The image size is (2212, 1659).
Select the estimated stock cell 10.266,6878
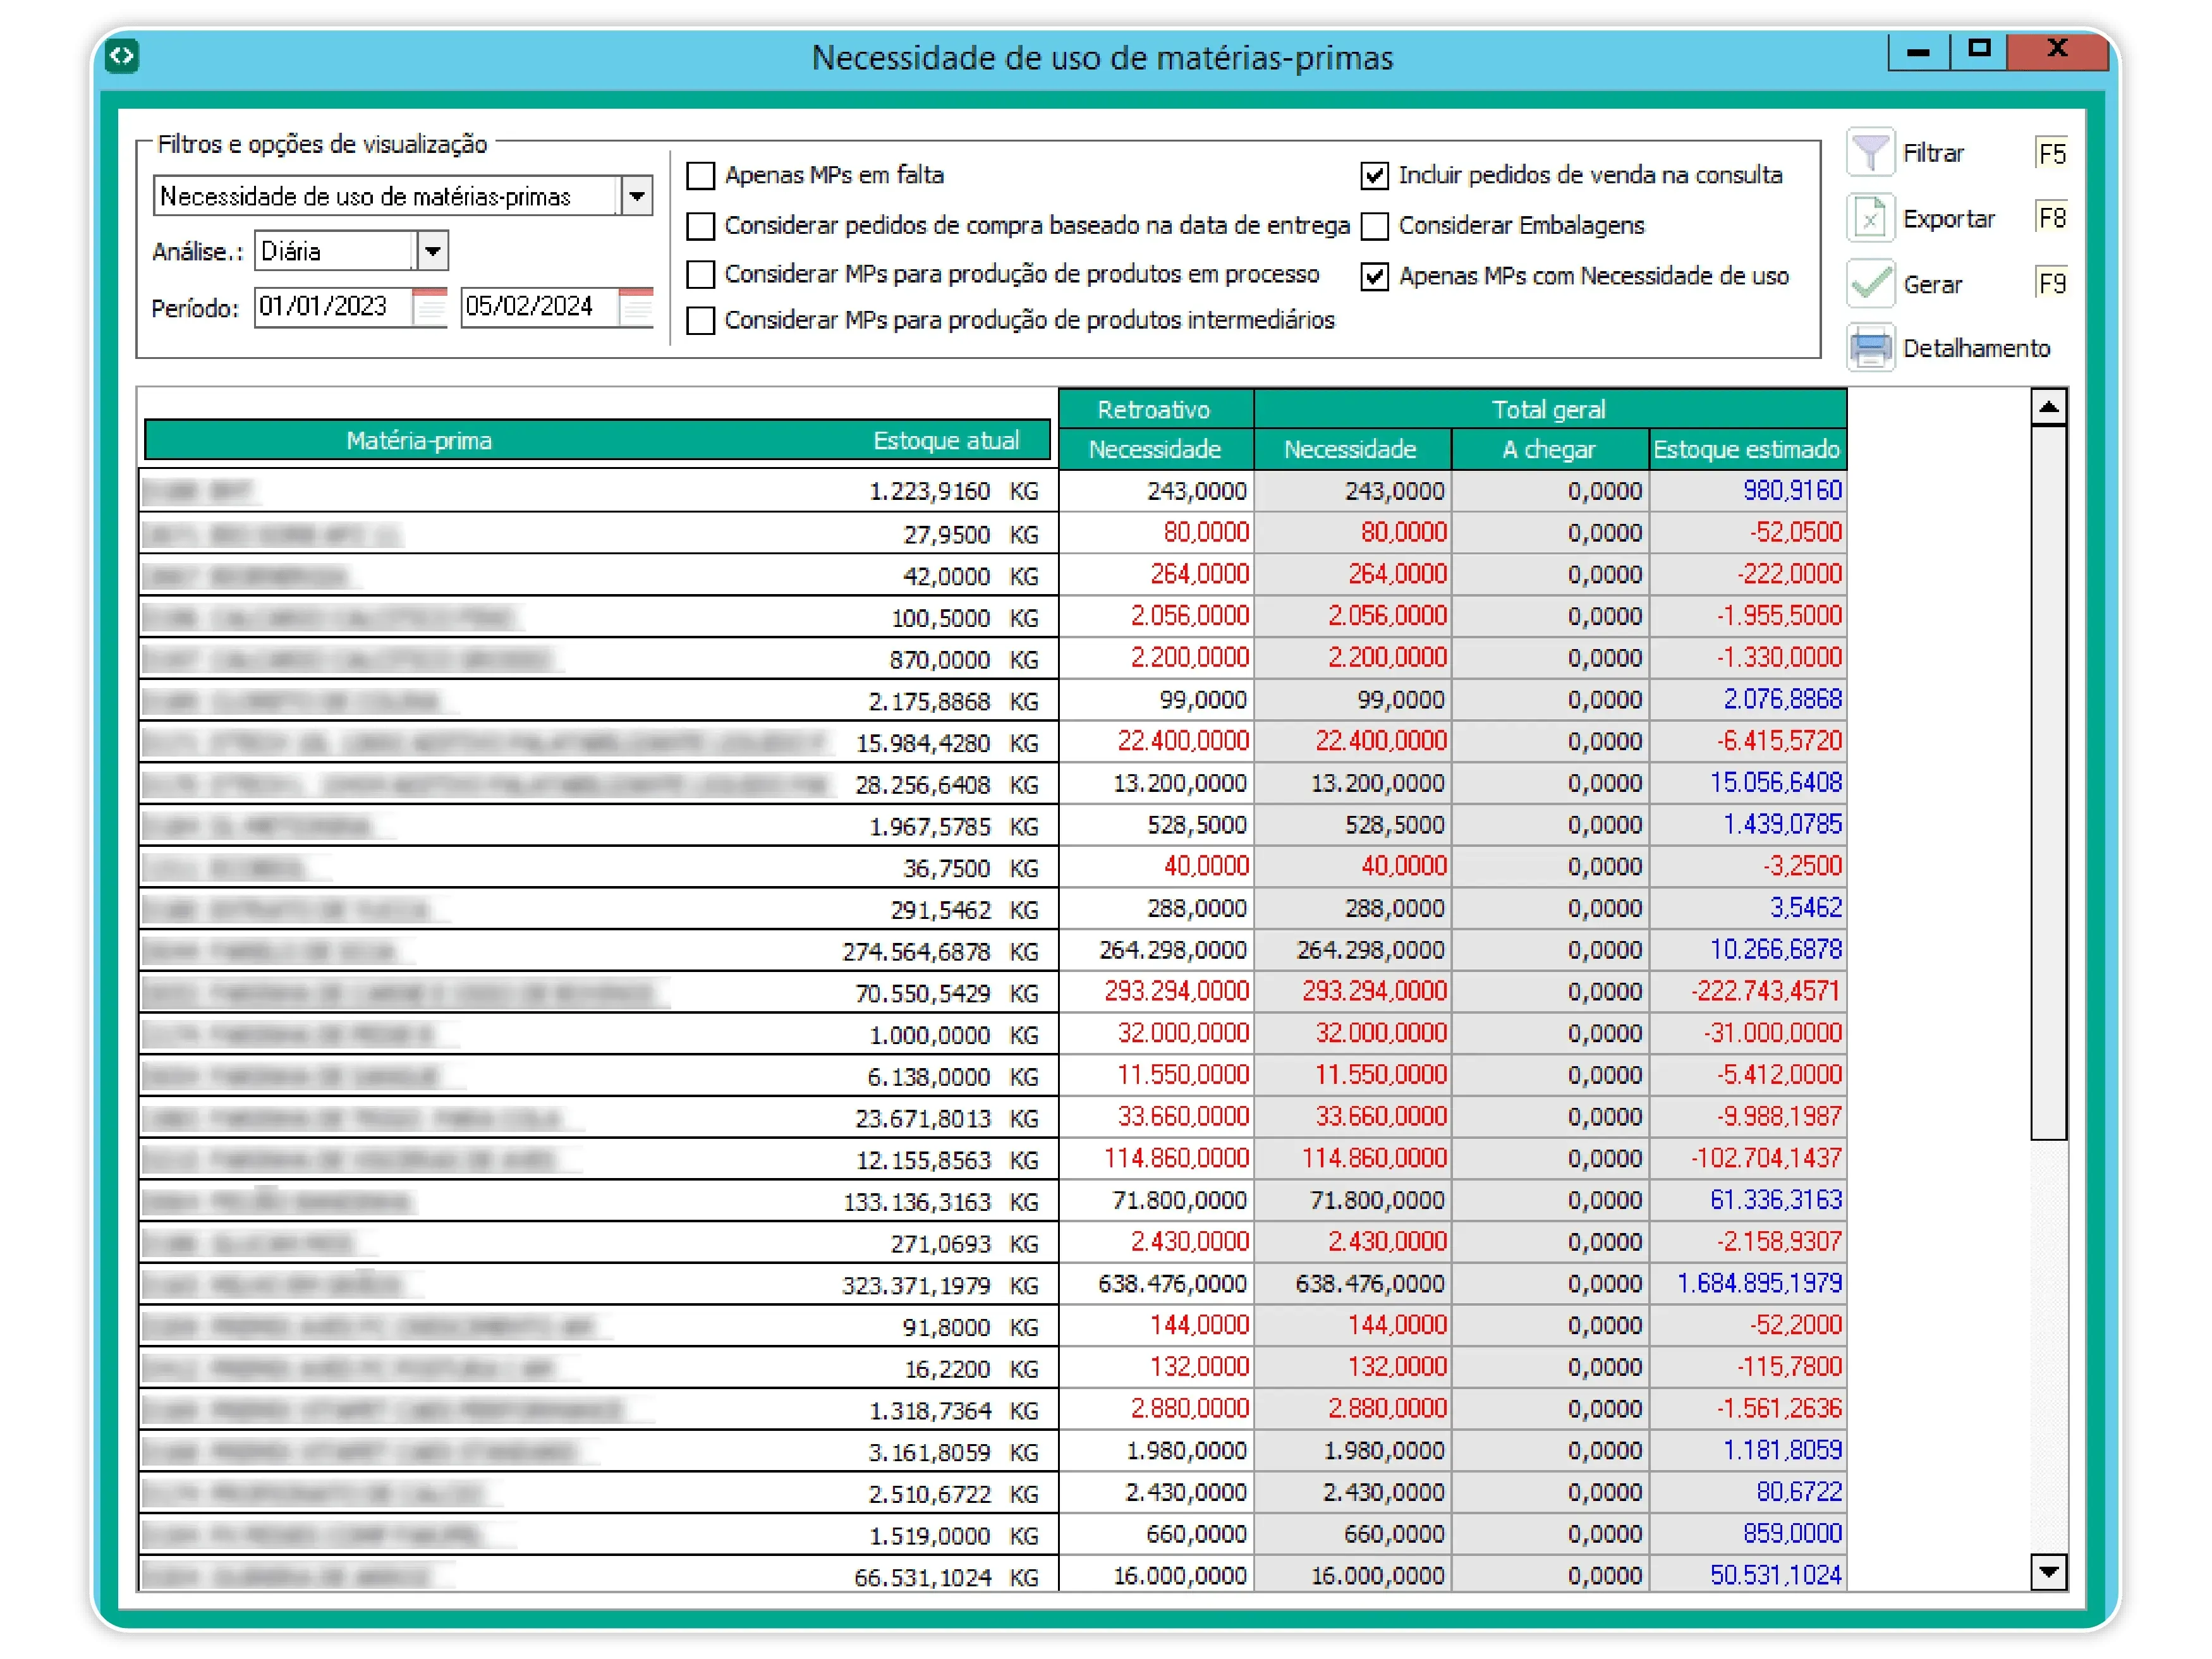[x=1747, y=949]
